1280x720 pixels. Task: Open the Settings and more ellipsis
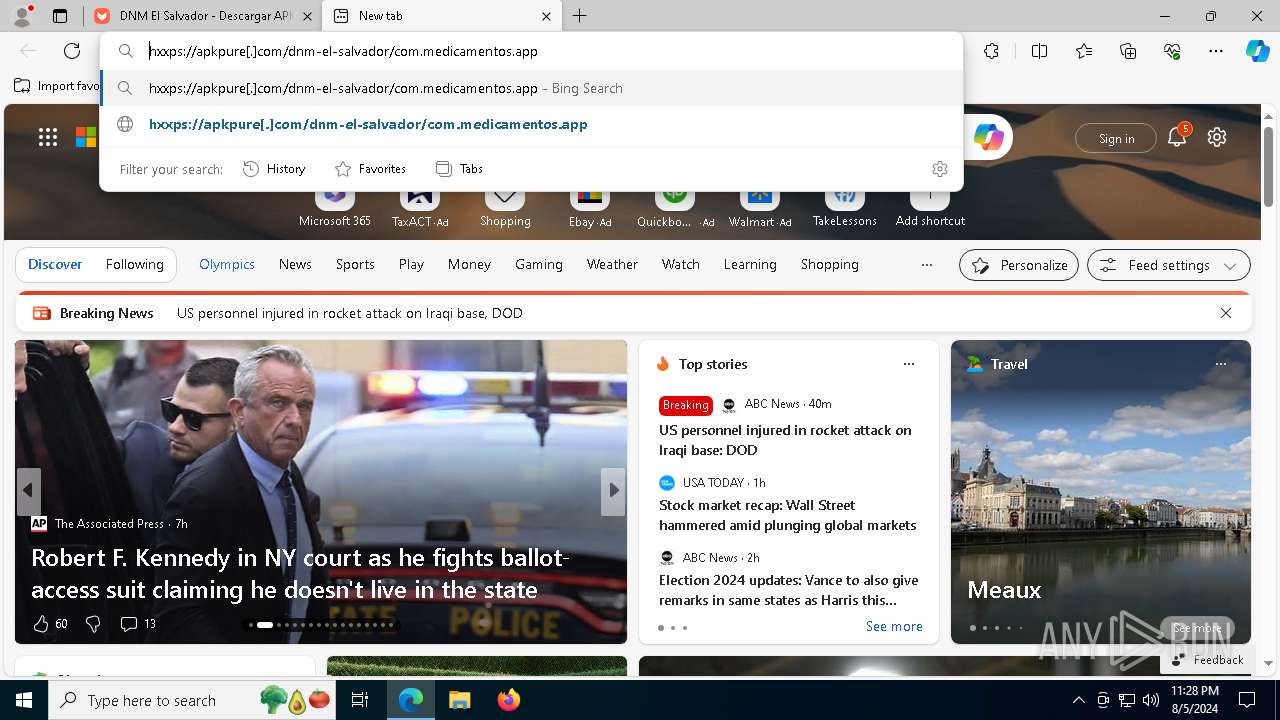click(x=1216, y=51)
